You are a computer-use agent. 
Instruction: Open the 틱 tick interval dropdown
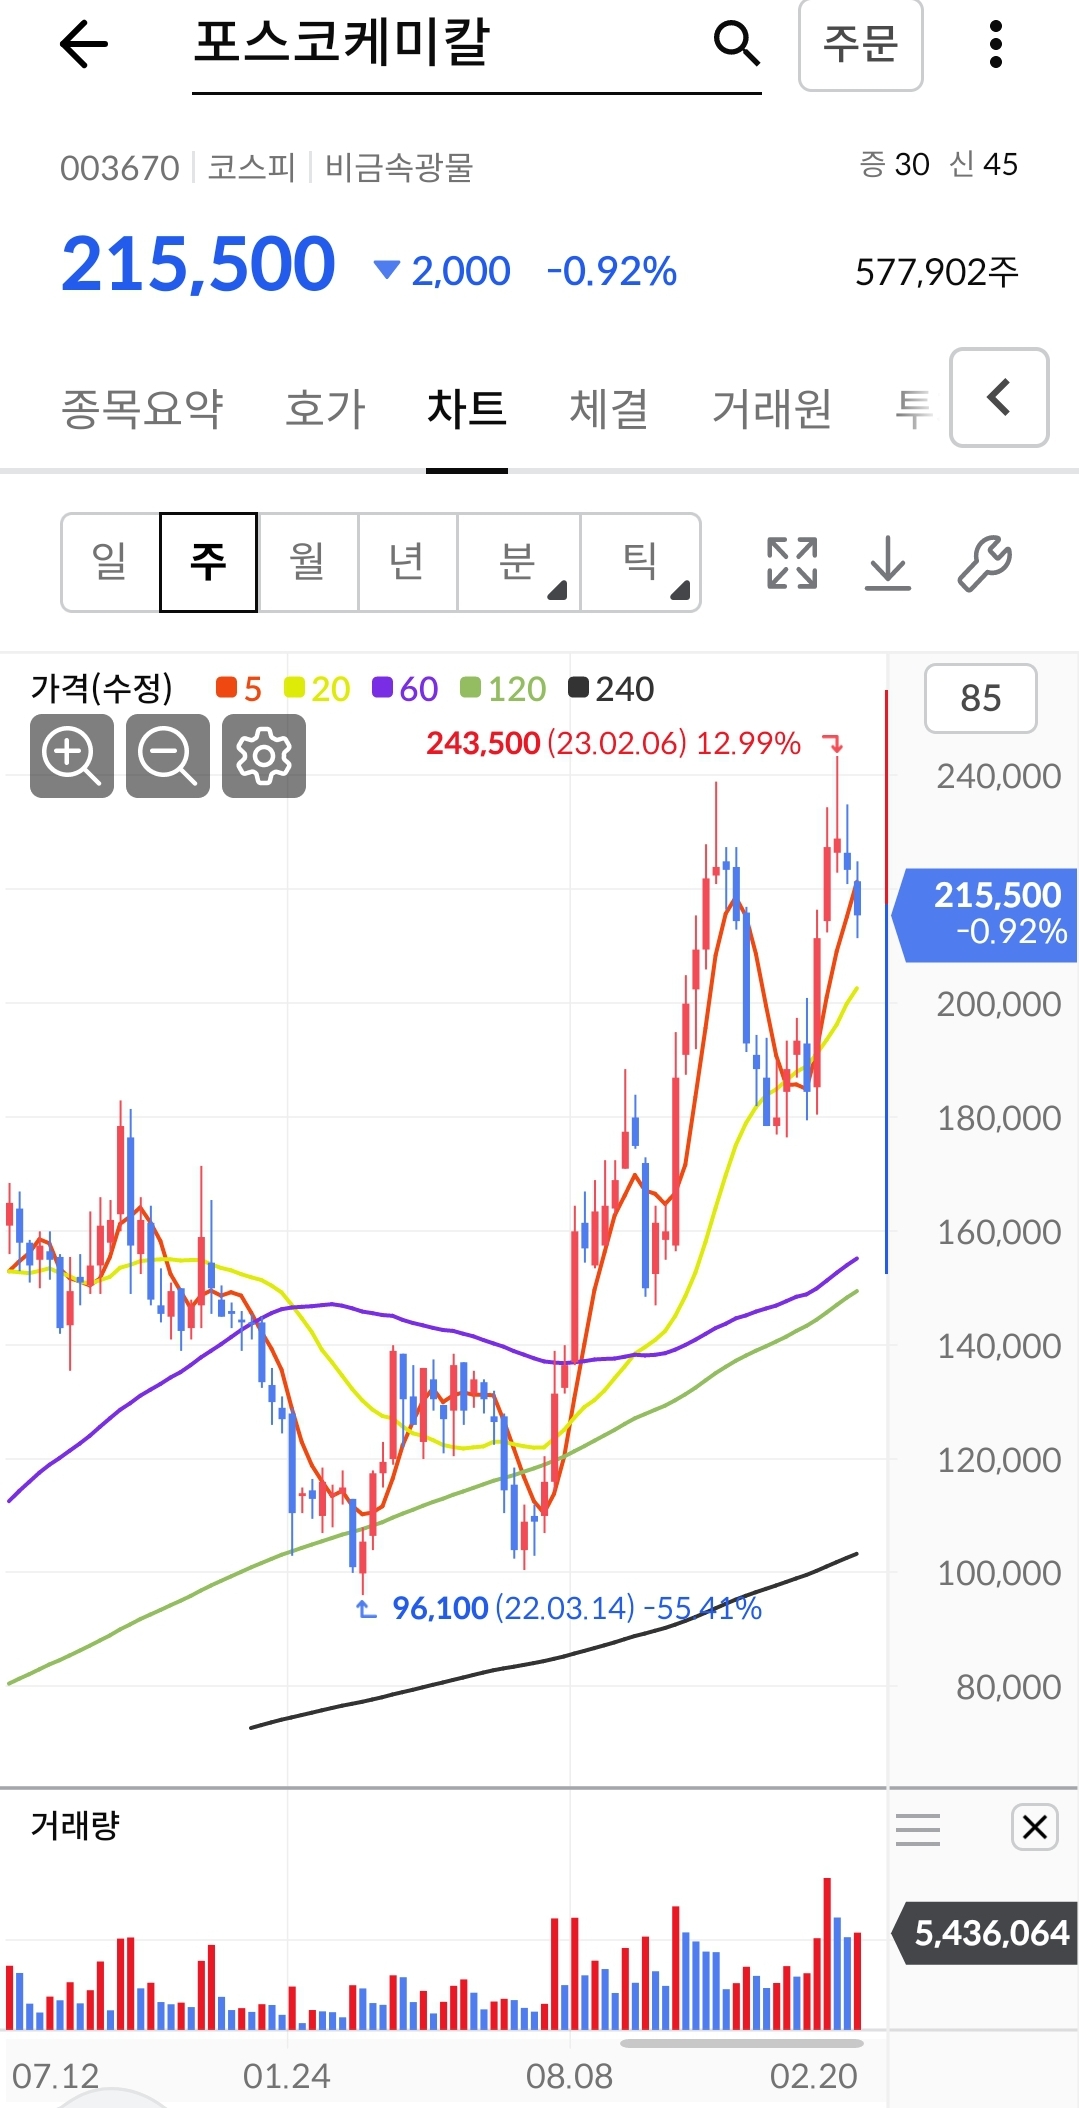pyautogui.click(x=640, y=562)
